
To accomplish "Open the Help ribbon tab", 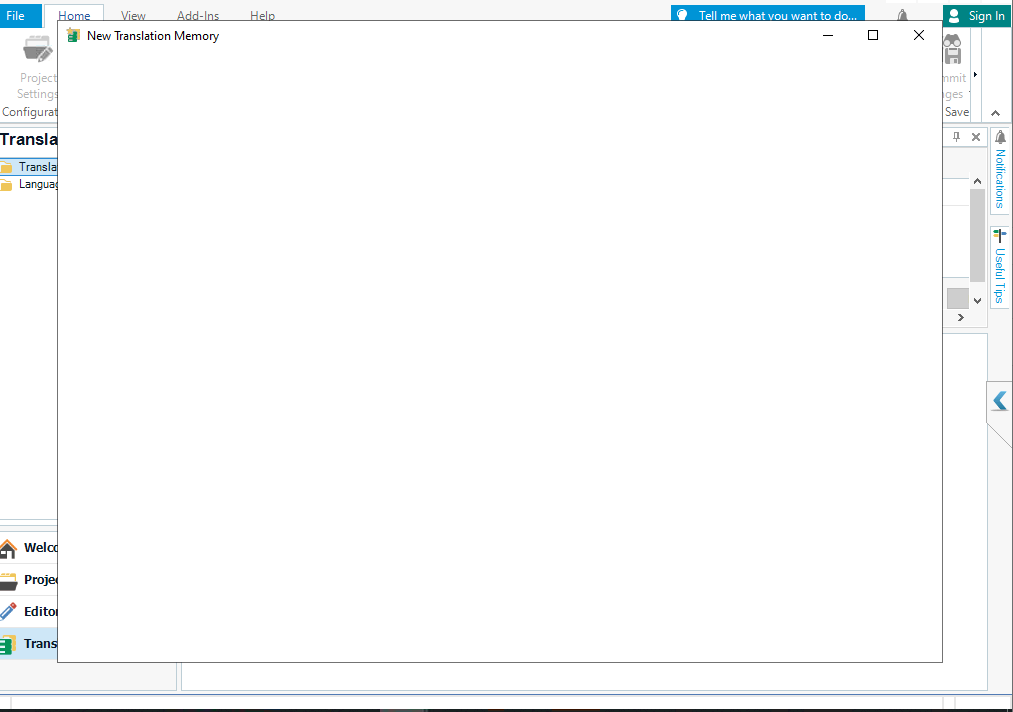I will pos(262,16).
